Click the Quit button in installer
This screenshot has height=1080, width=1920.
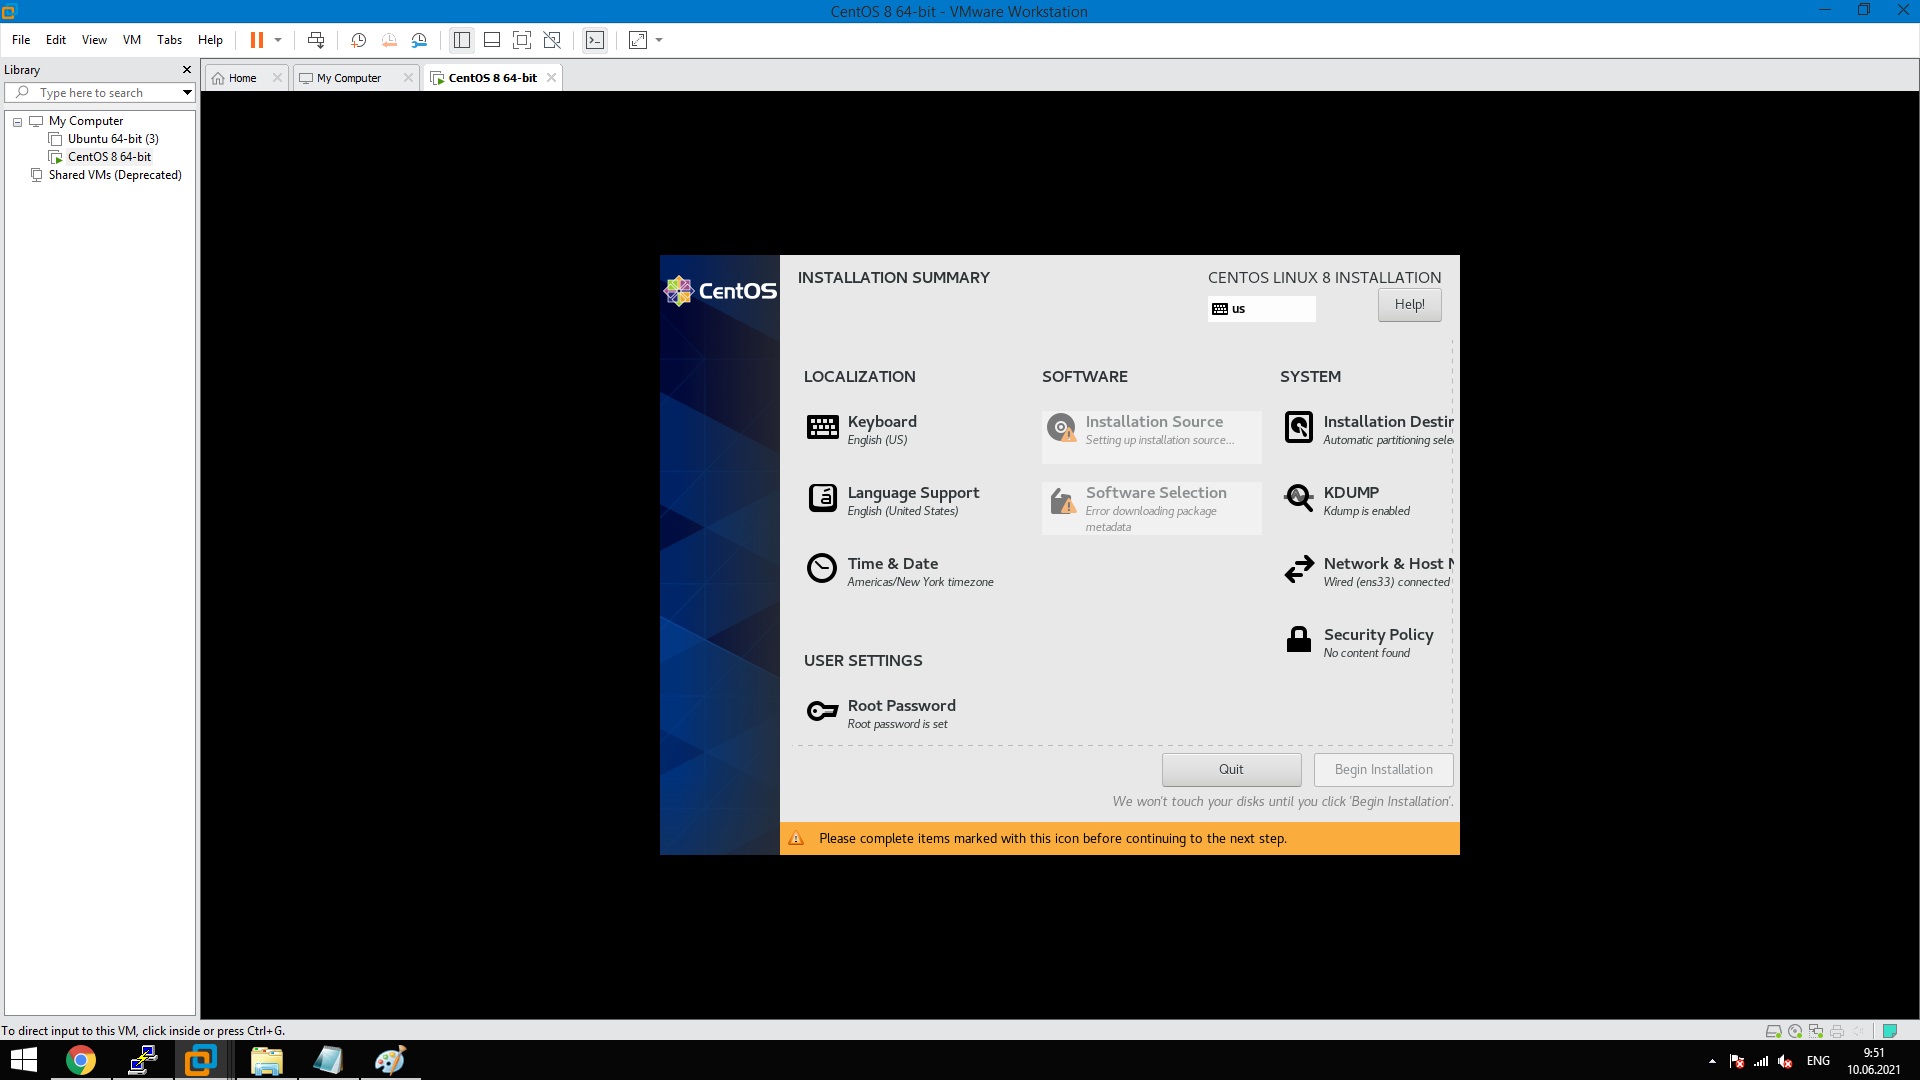[1231, 769]
